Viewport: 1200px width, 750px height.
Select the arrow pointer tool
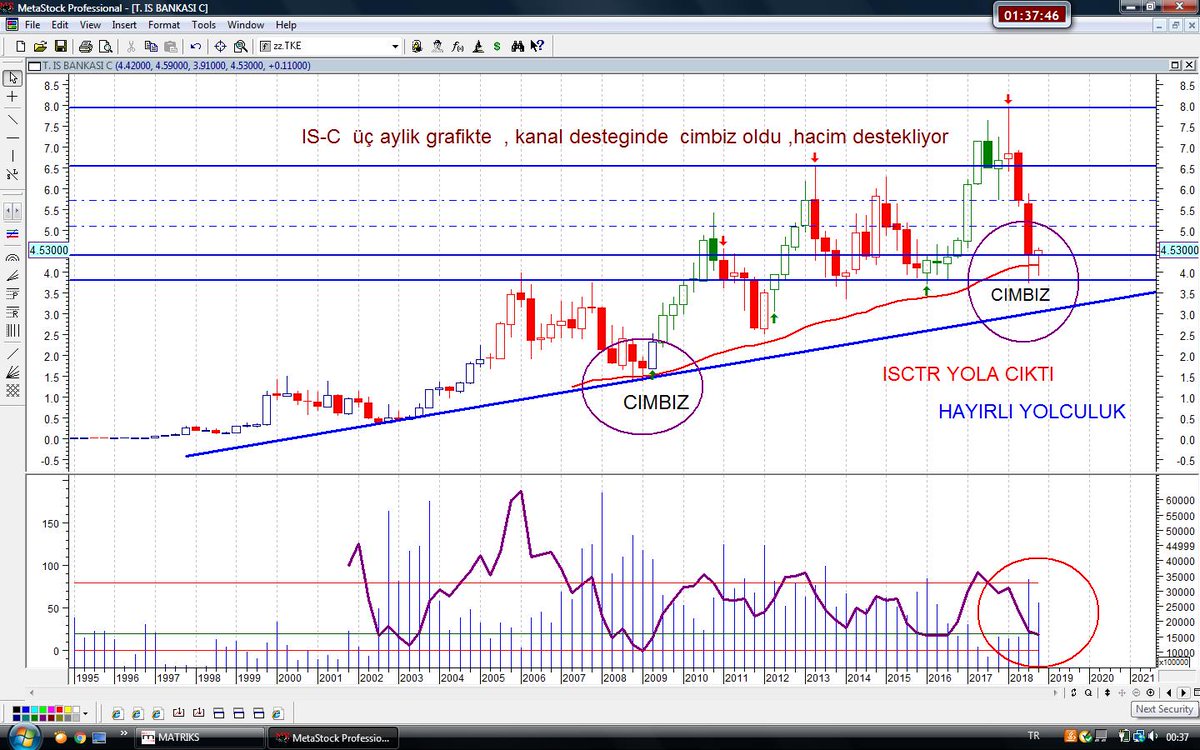12,77
